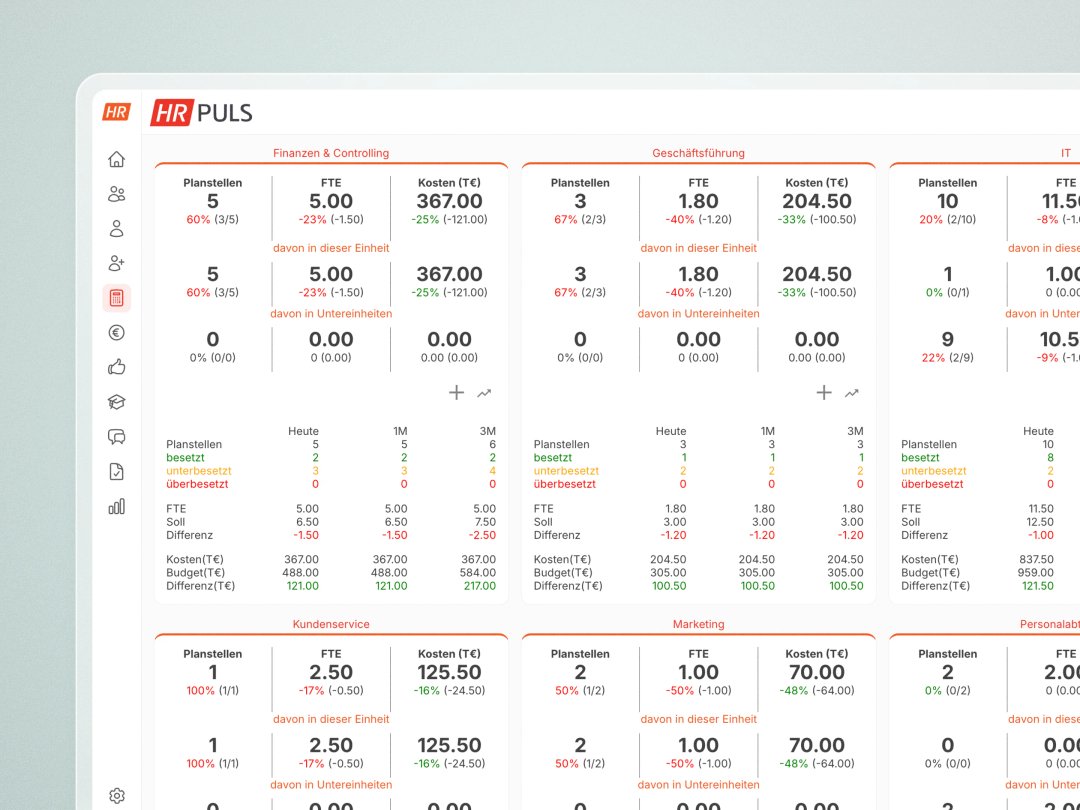Click the thumbs-up icon in sidebar

coord(116,367)
